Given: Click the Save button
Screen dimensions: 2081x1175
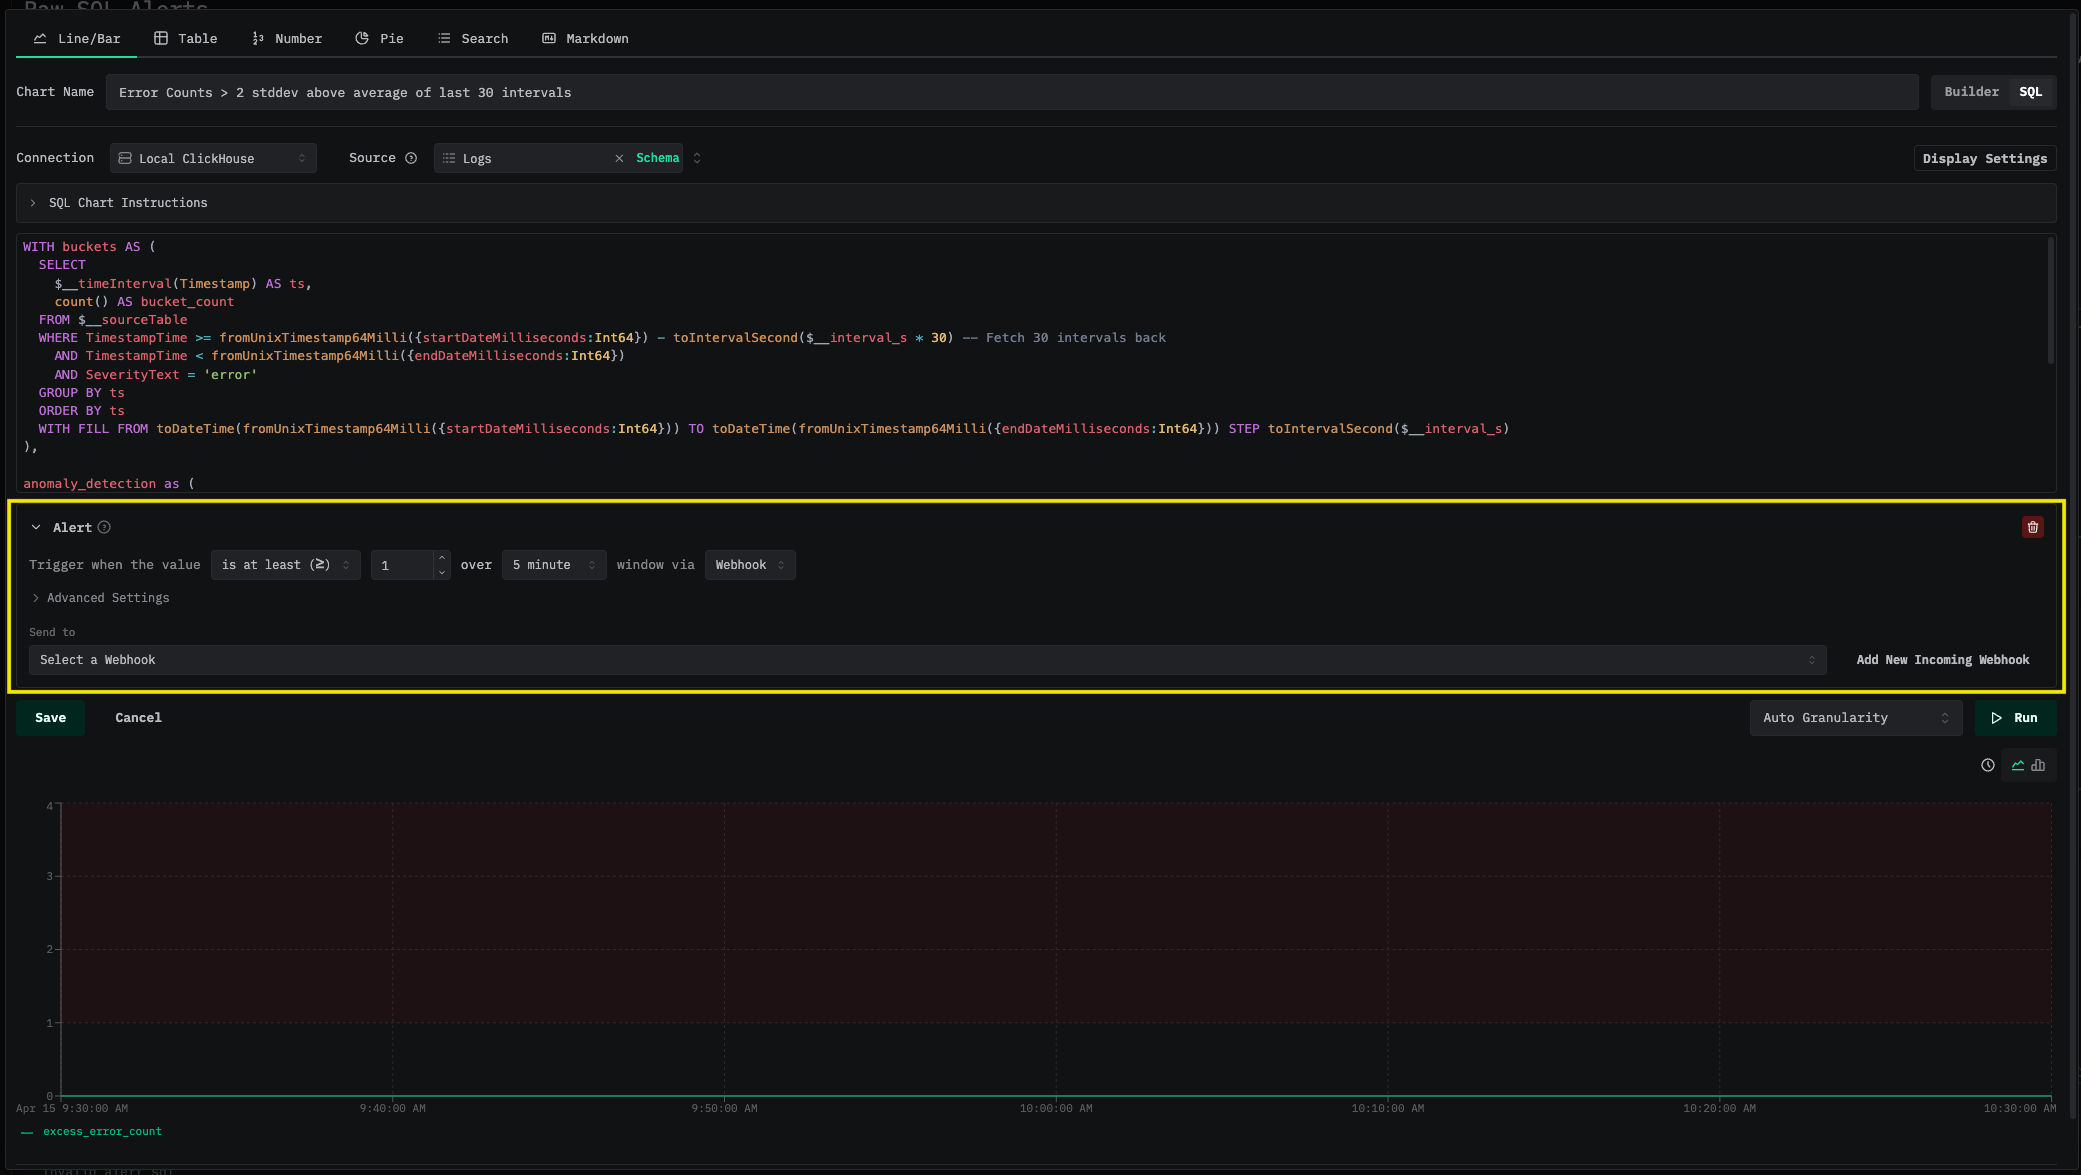Looking at the screenshot, I should point(50,718).
